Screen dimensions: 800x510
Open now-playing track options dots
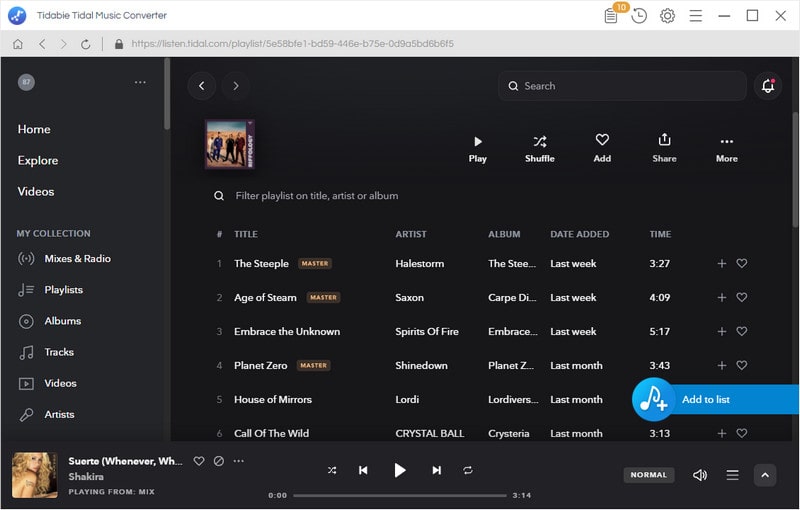click(238, 461)
